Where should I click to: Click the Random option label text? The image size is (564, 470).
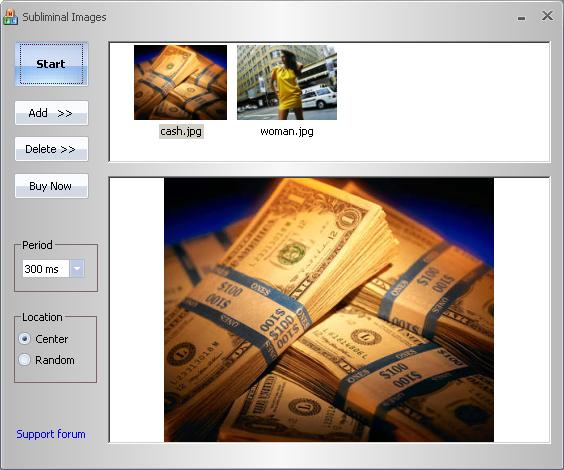click(x=55, y=360)
